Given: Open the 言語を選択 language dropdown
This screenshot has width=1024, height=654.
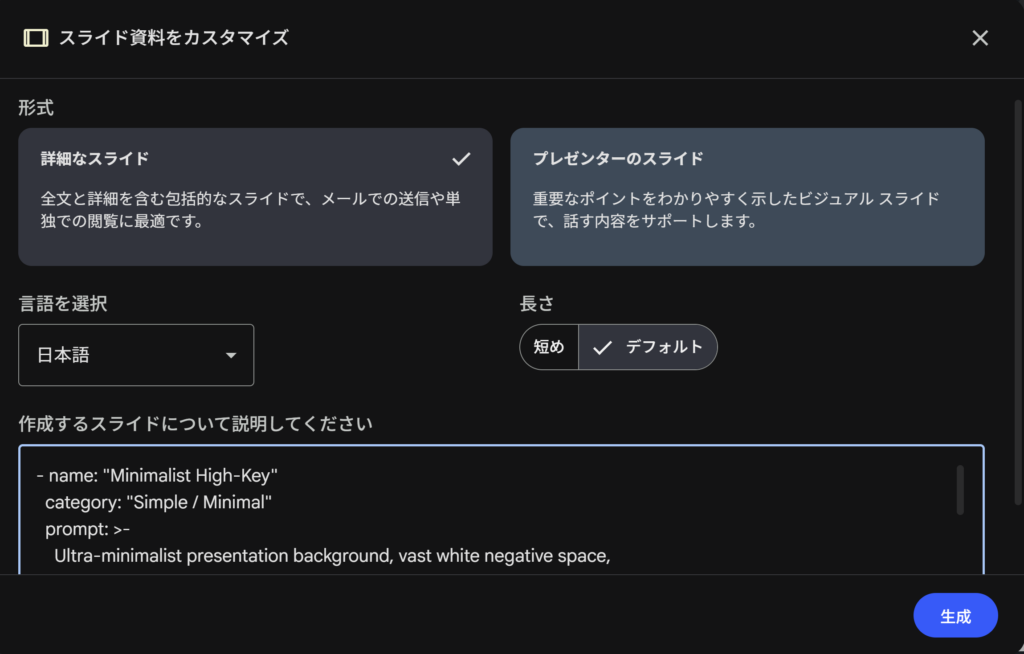Looking at the screenshot, I should pyautogui.click(x=136, y=355).
